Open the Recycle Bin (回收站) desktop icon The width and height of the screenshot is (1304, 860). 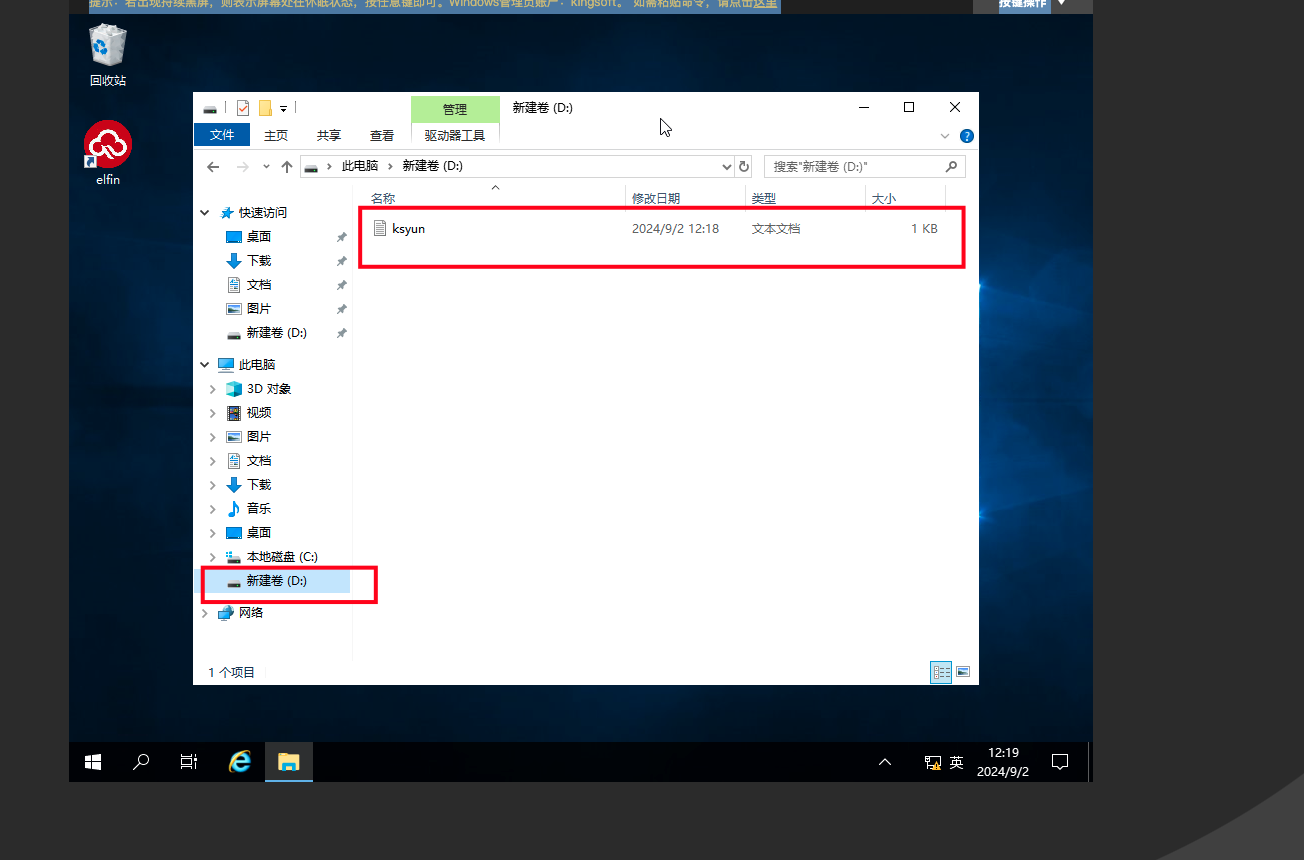click(108, 56)
